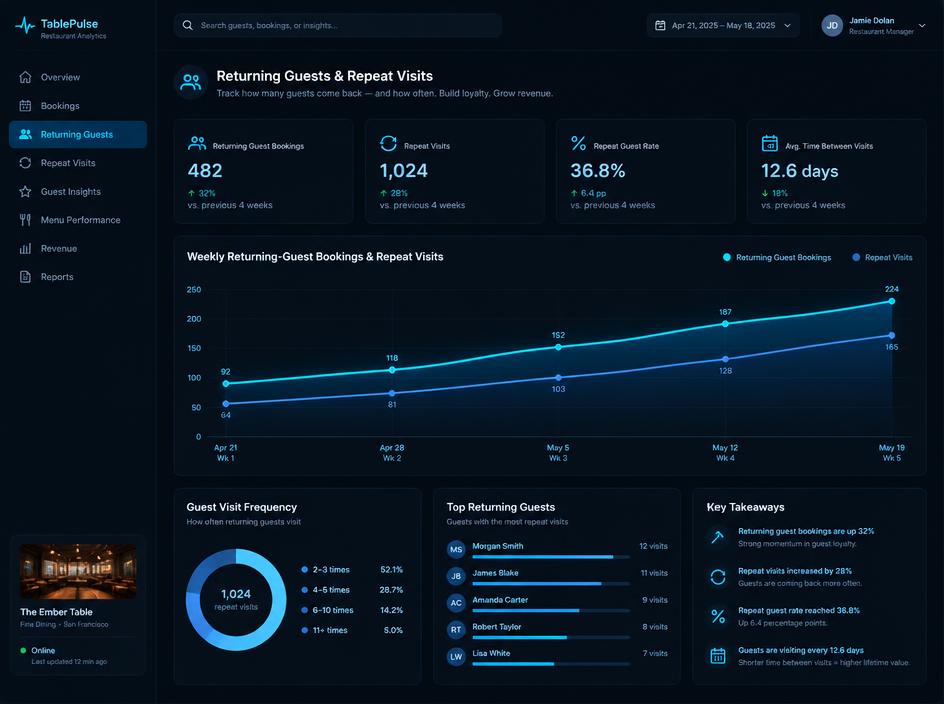Click the AC avatar for Amanda Carter
This screenshot has width=944, height=704.
coord(456,603)
